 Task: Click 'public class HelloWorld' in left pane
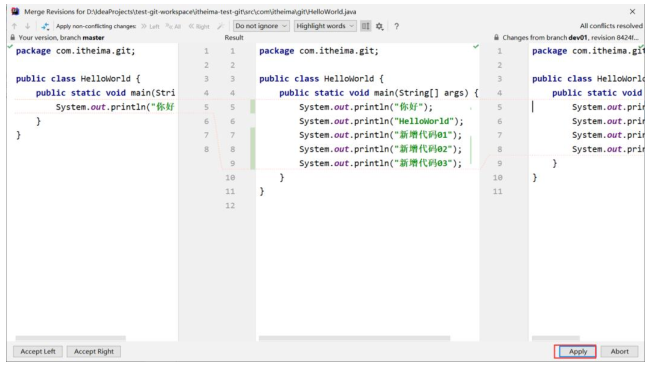point(78,79)
